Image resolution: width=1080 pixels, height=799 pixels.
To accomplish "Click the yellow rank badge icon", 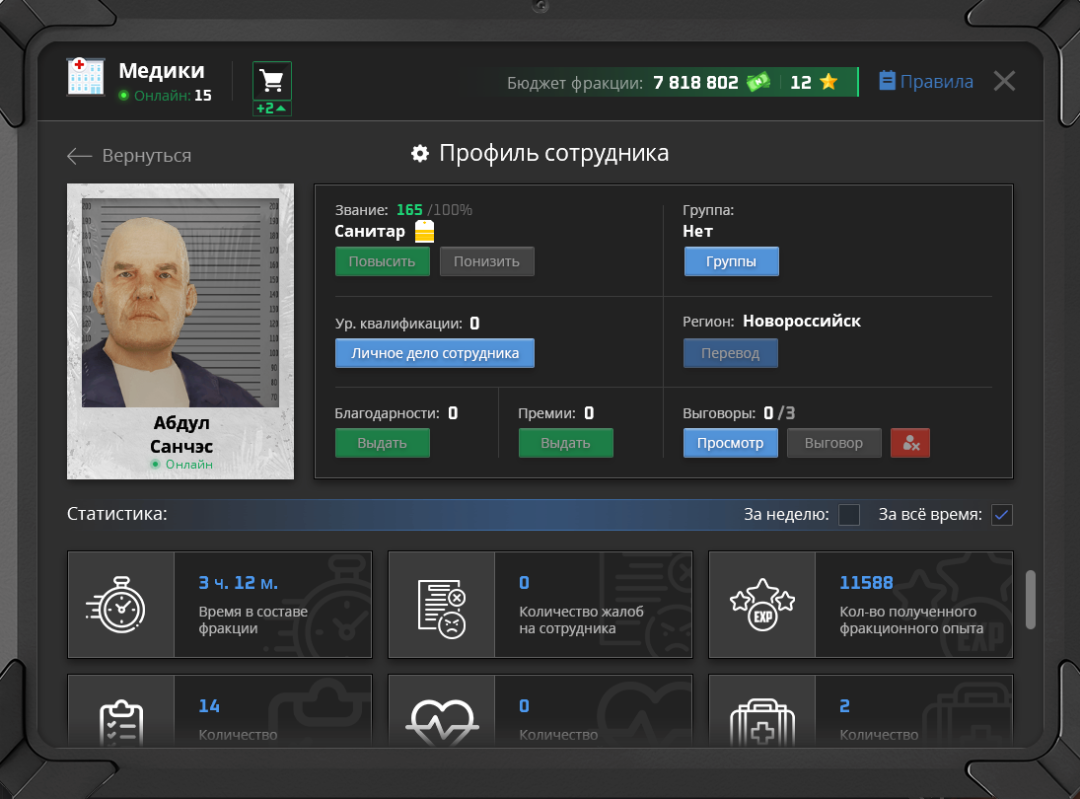I will click(425, 232).
